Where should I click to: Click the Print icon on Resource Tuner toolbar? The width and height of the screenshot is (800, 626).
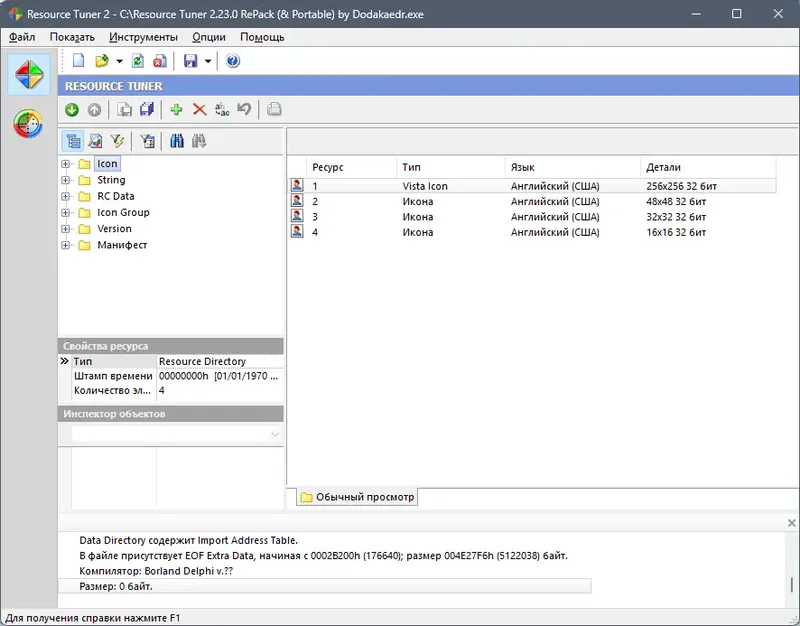coord(273,110)
